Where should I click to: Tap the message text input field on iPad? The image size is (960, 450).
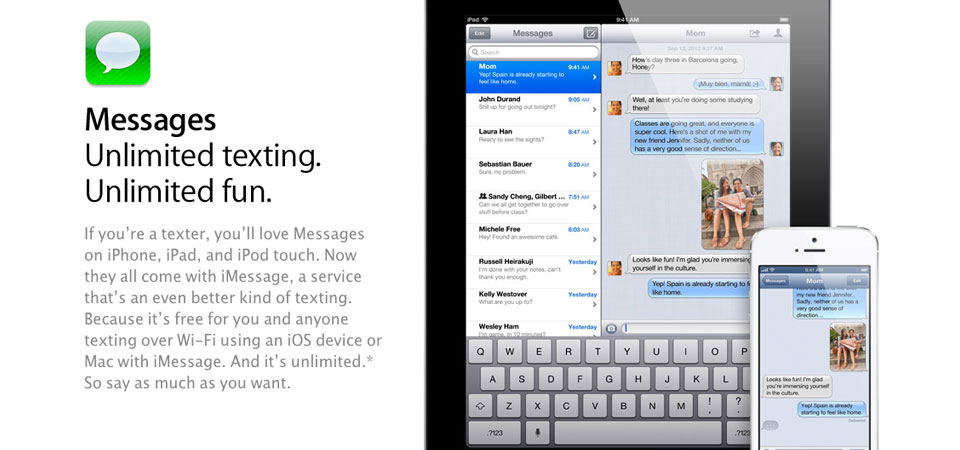tap(687, 329)
